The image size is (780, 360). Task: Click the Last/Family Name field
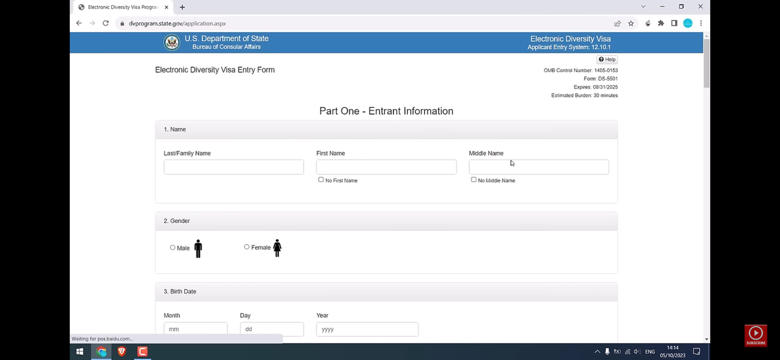pyautogui.click(x=234, y=167)
